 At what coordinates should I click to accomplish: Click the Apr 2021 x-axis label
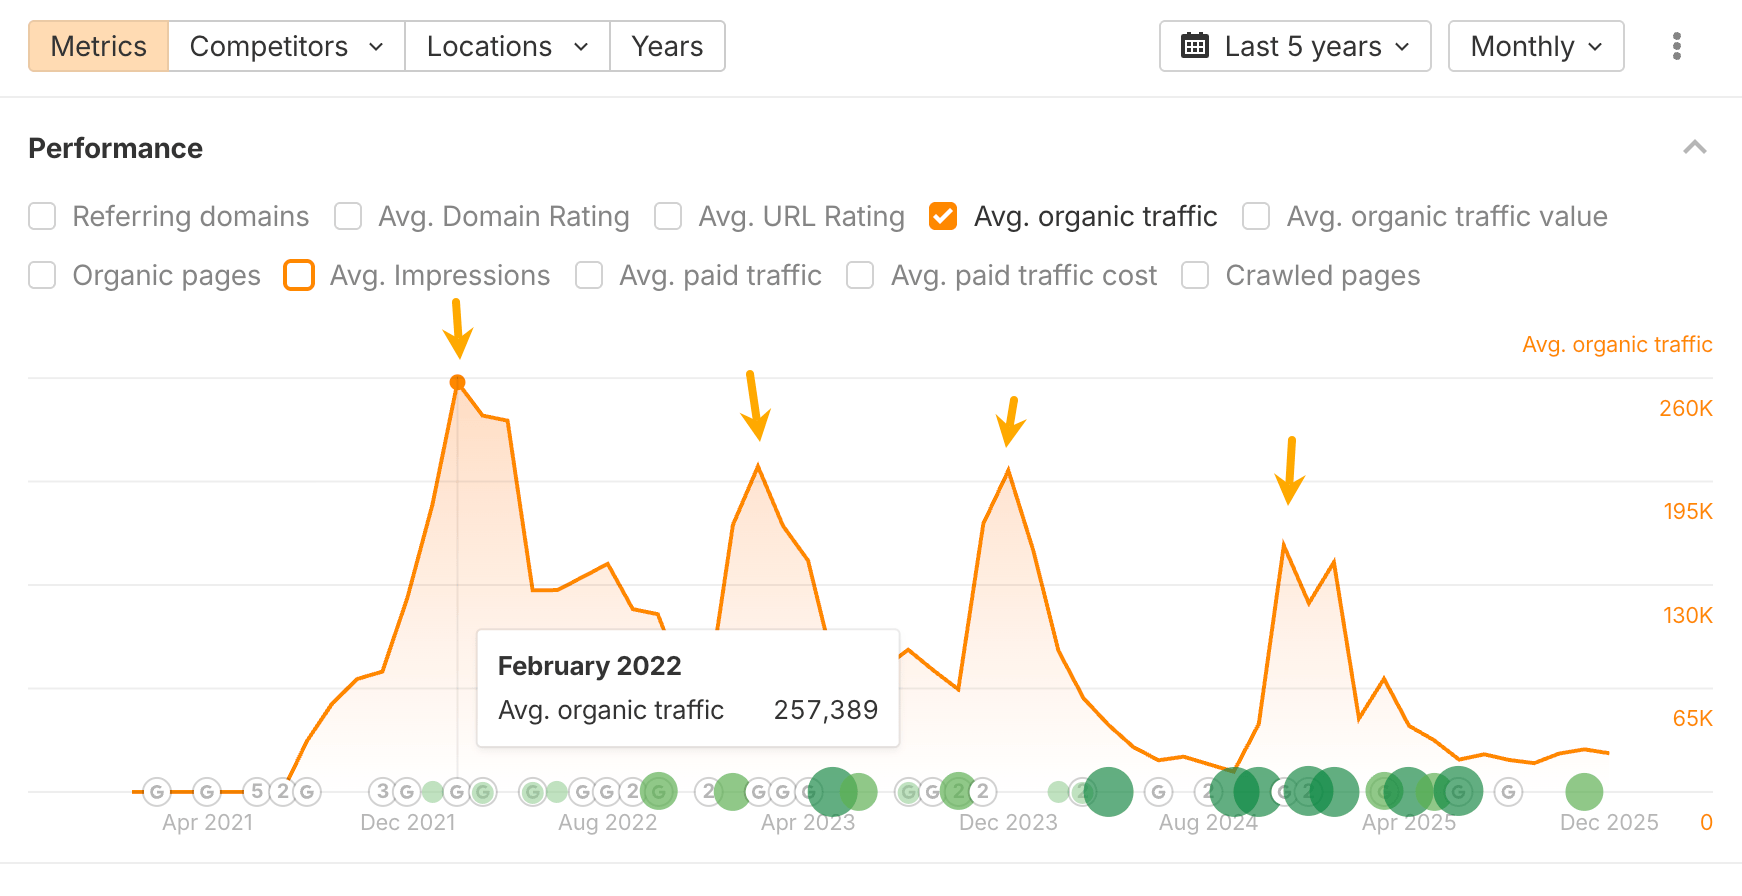[x=208, y=822]
